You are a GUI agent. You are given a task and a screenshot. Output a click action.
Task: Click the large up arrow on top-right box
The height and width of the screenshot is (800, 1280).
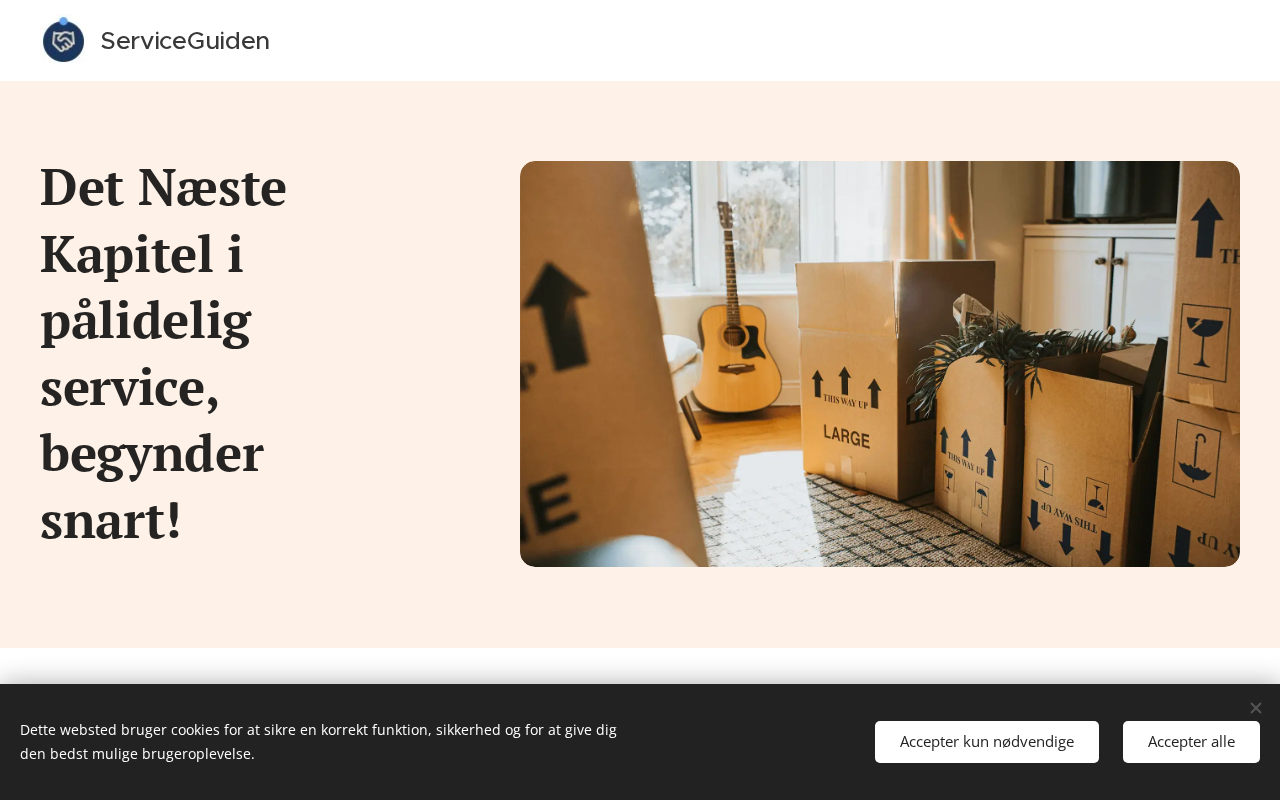(1207, 225)
